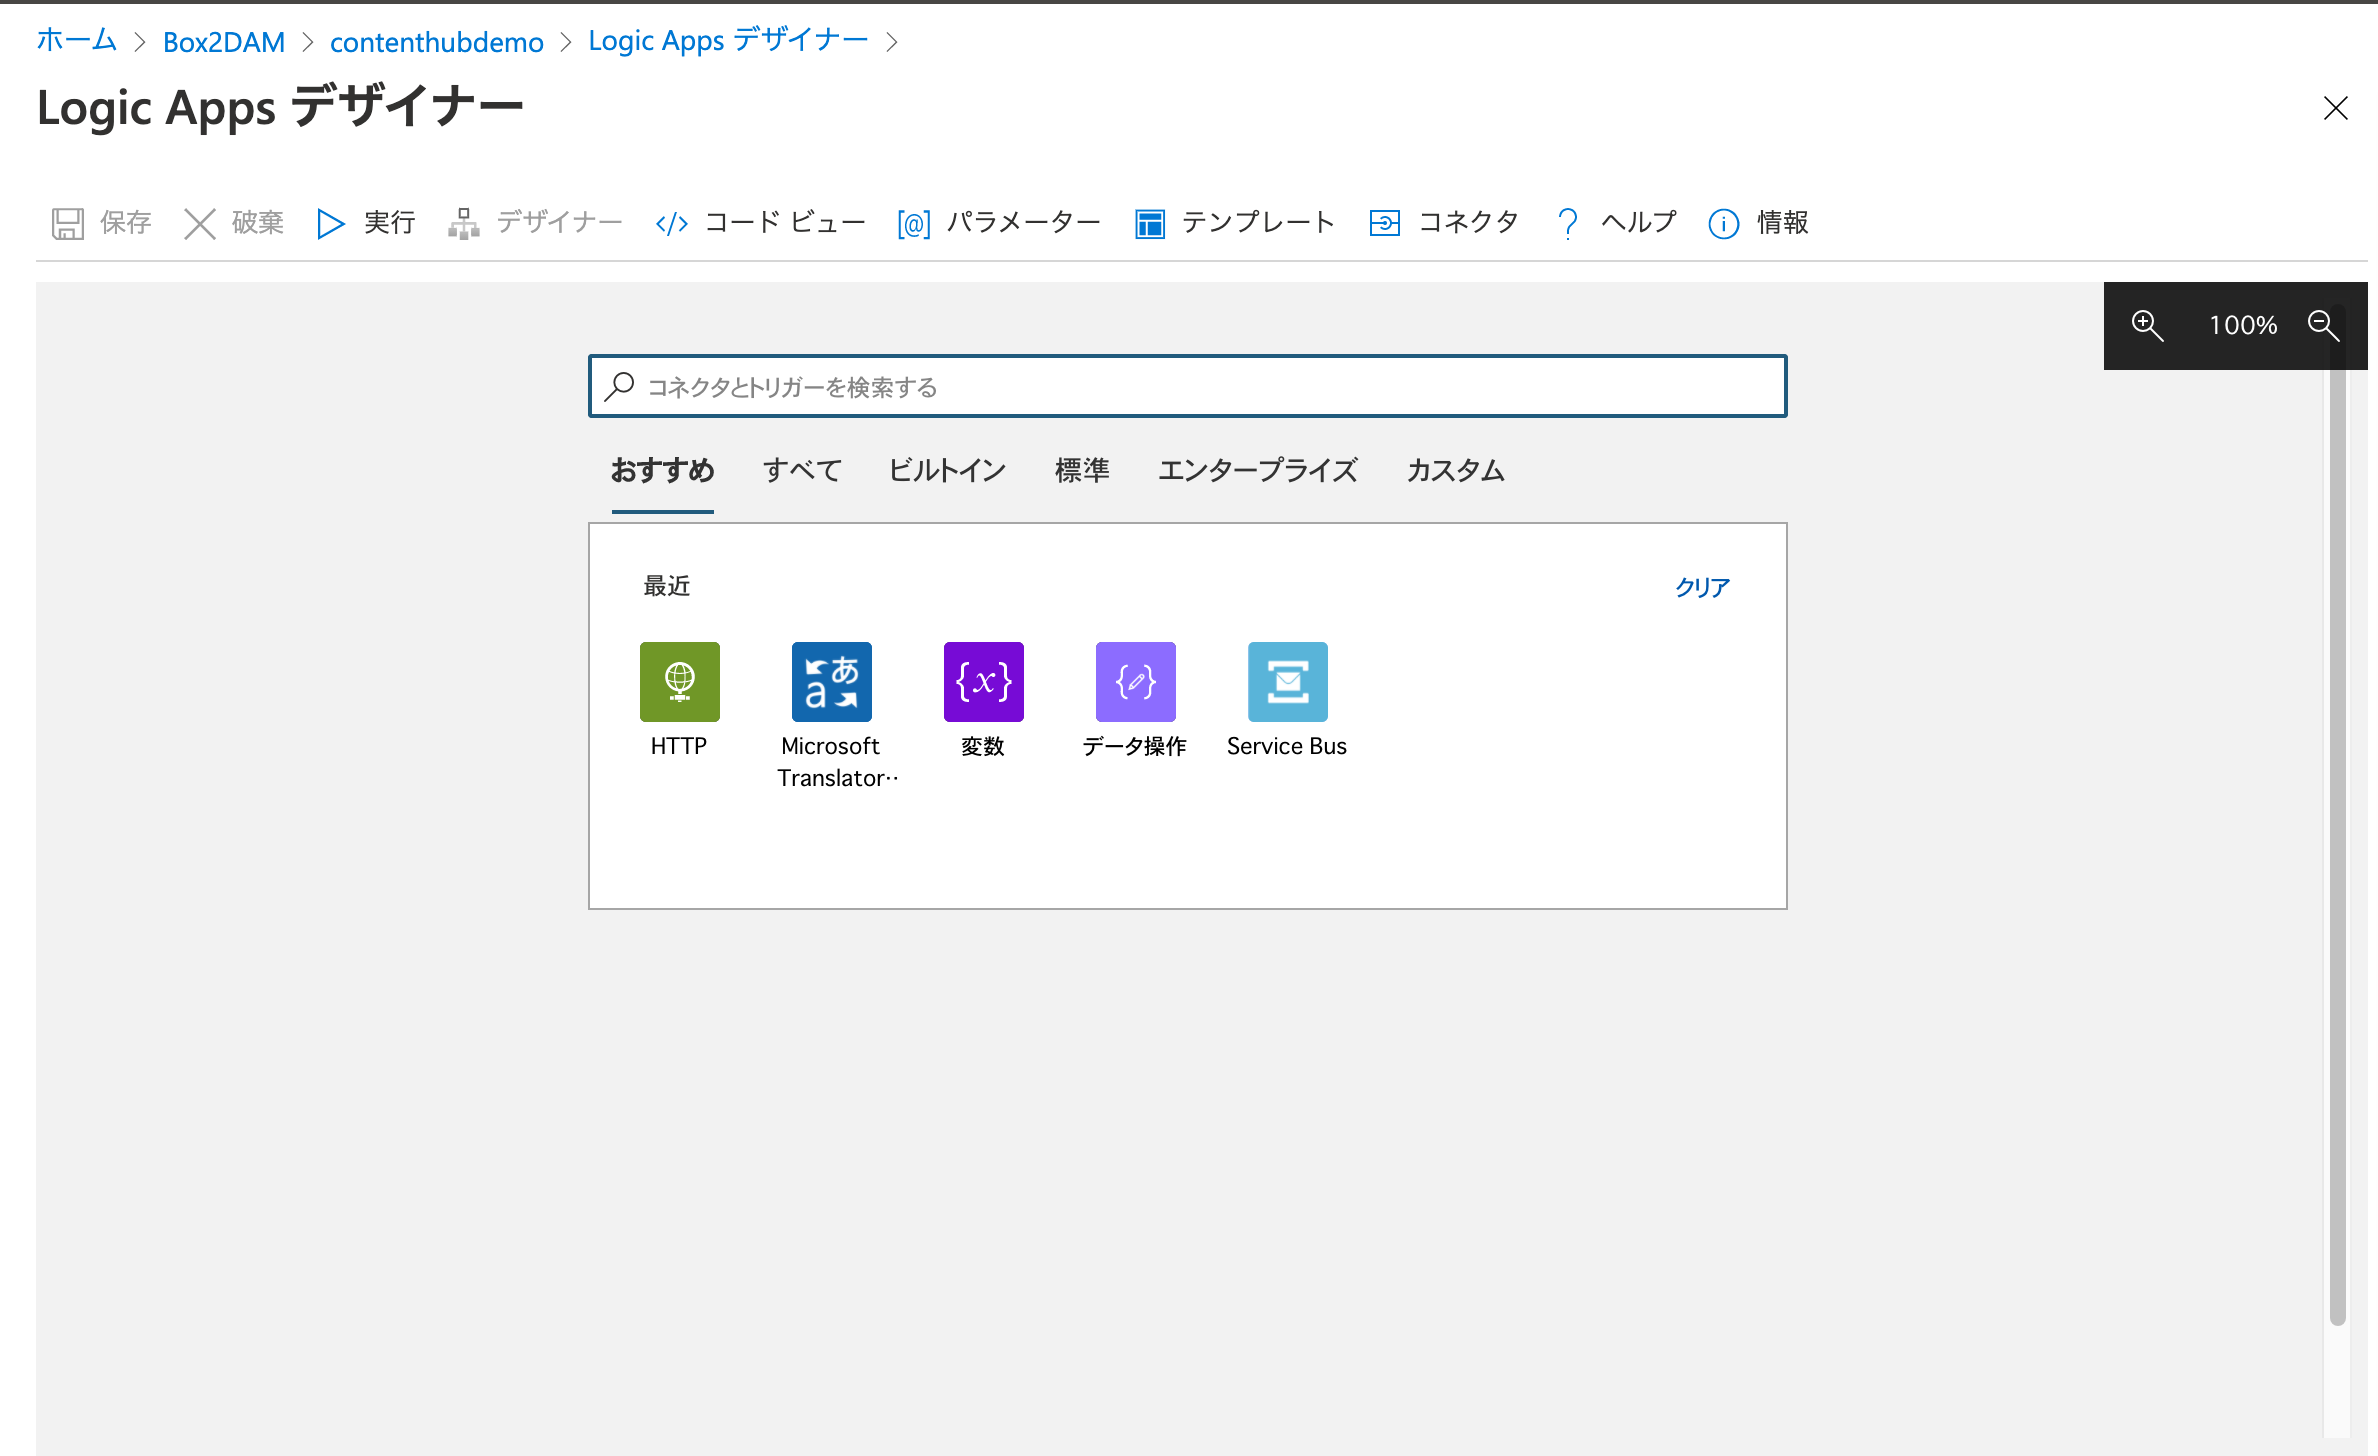
Task: Switch to Code View via the </> icon
Action: pos(672,224)
